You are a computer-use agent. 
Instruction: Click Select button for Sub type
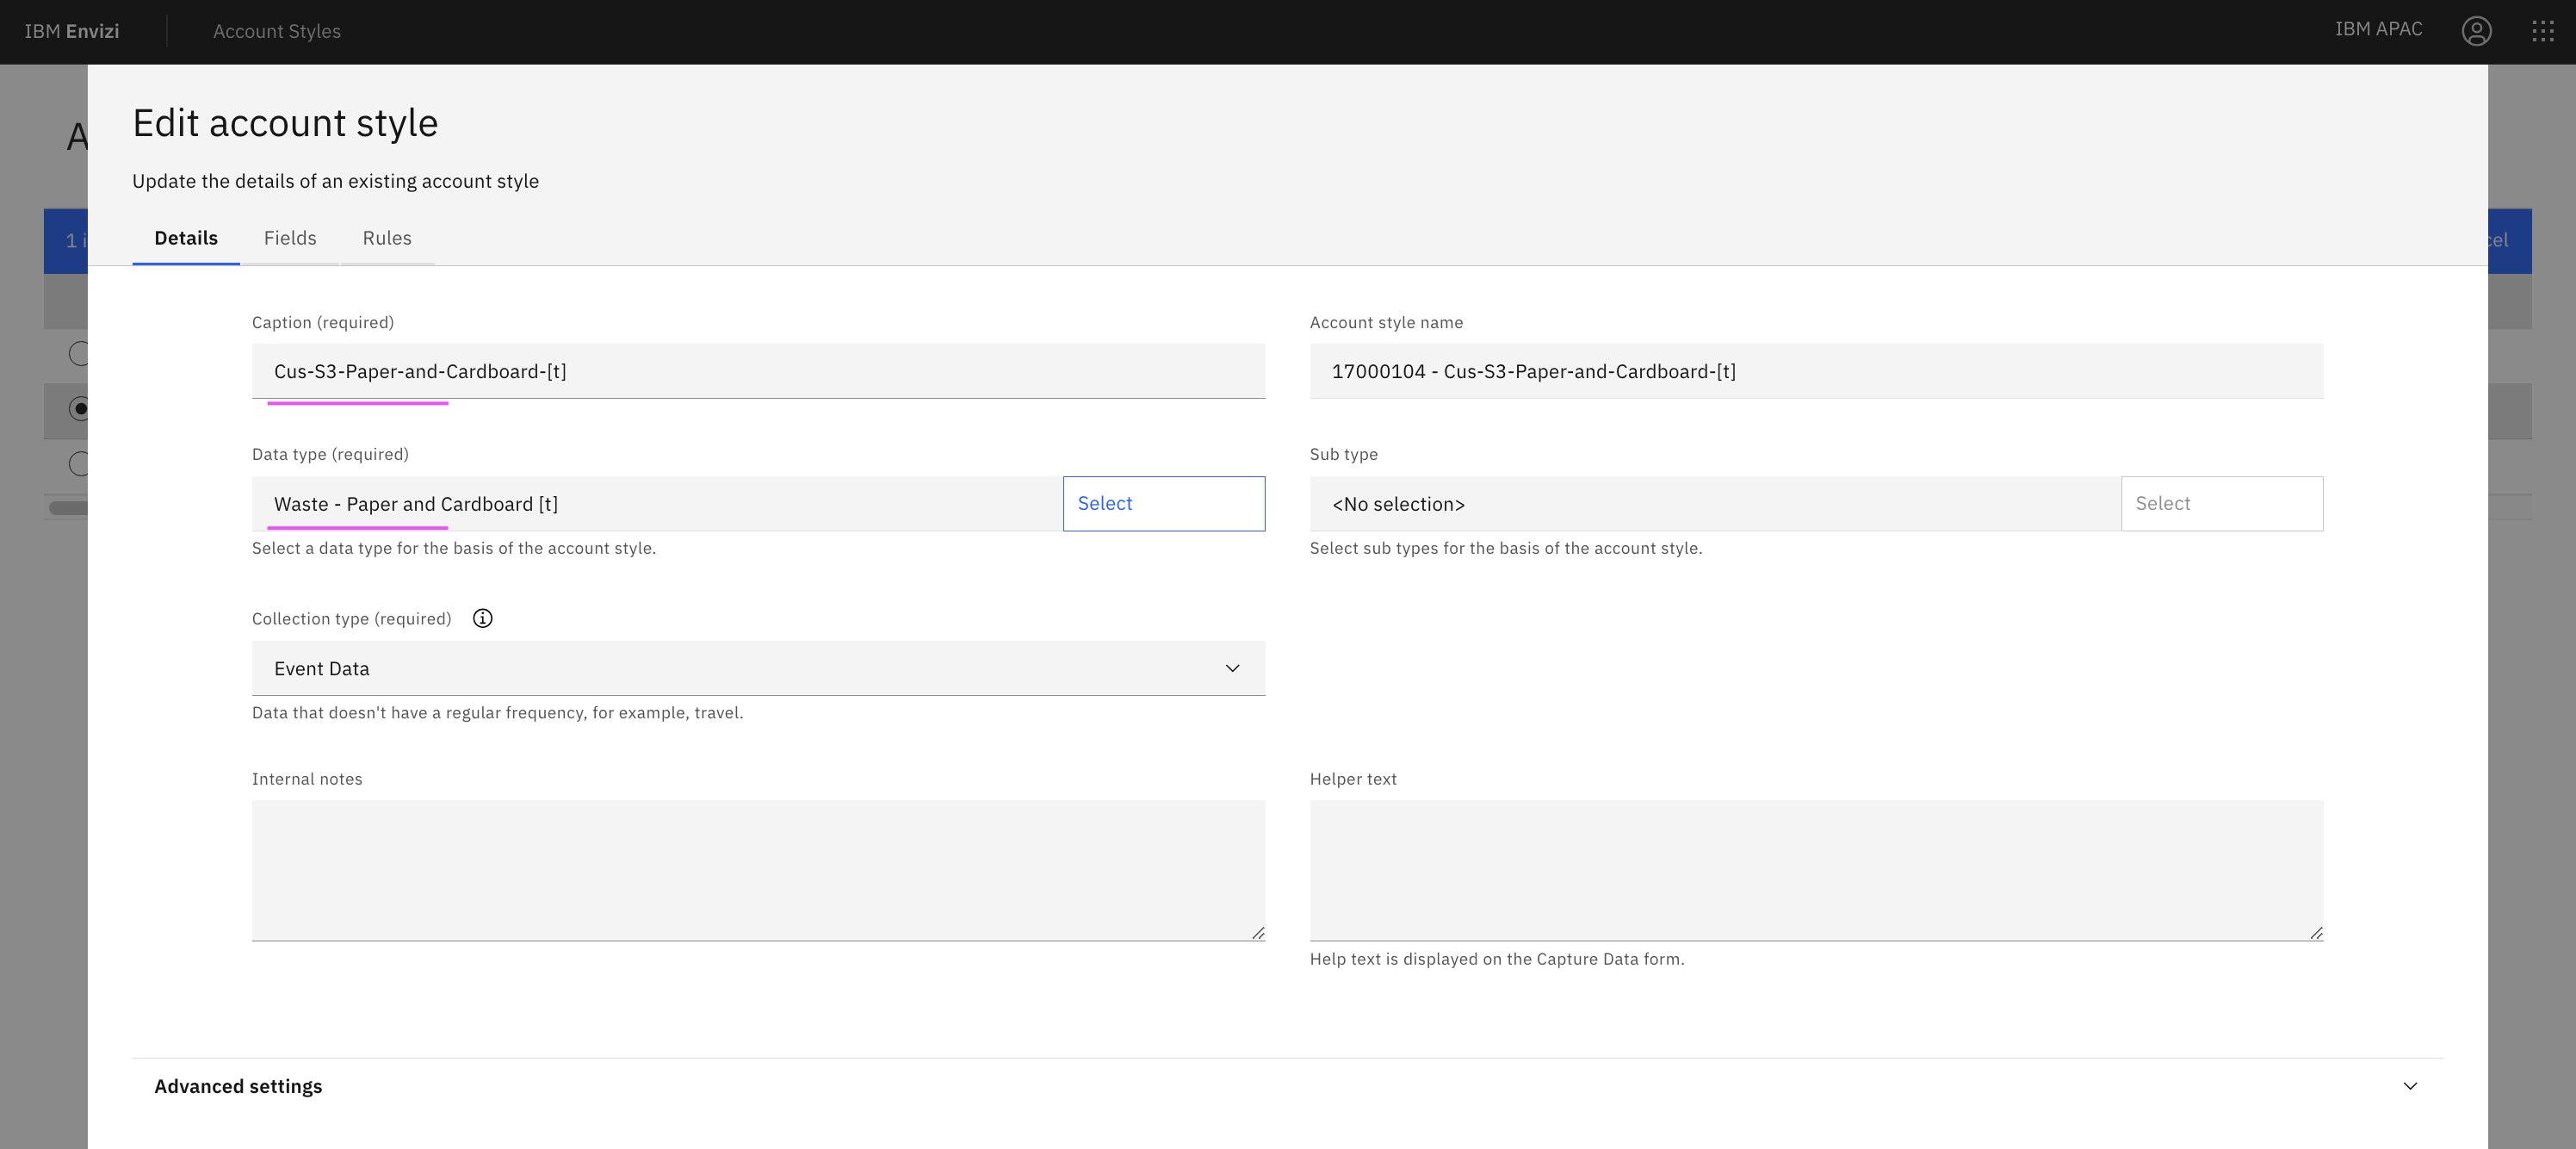pyautogui.click(x=2221, y=504)
